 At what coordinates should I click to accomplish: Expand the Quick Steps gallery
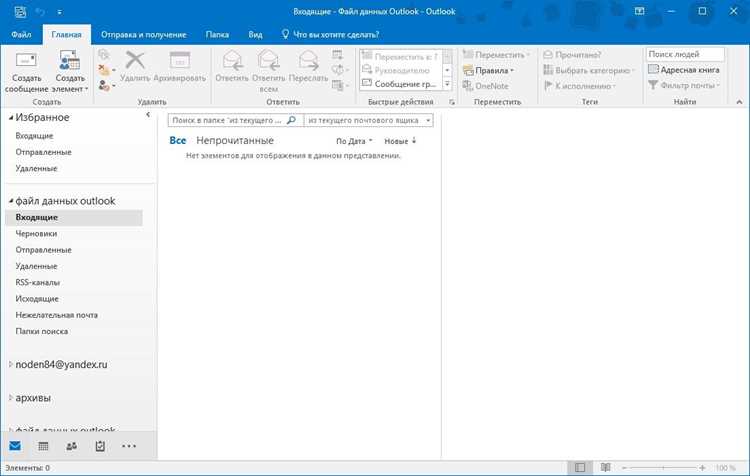tap(447, 85)
